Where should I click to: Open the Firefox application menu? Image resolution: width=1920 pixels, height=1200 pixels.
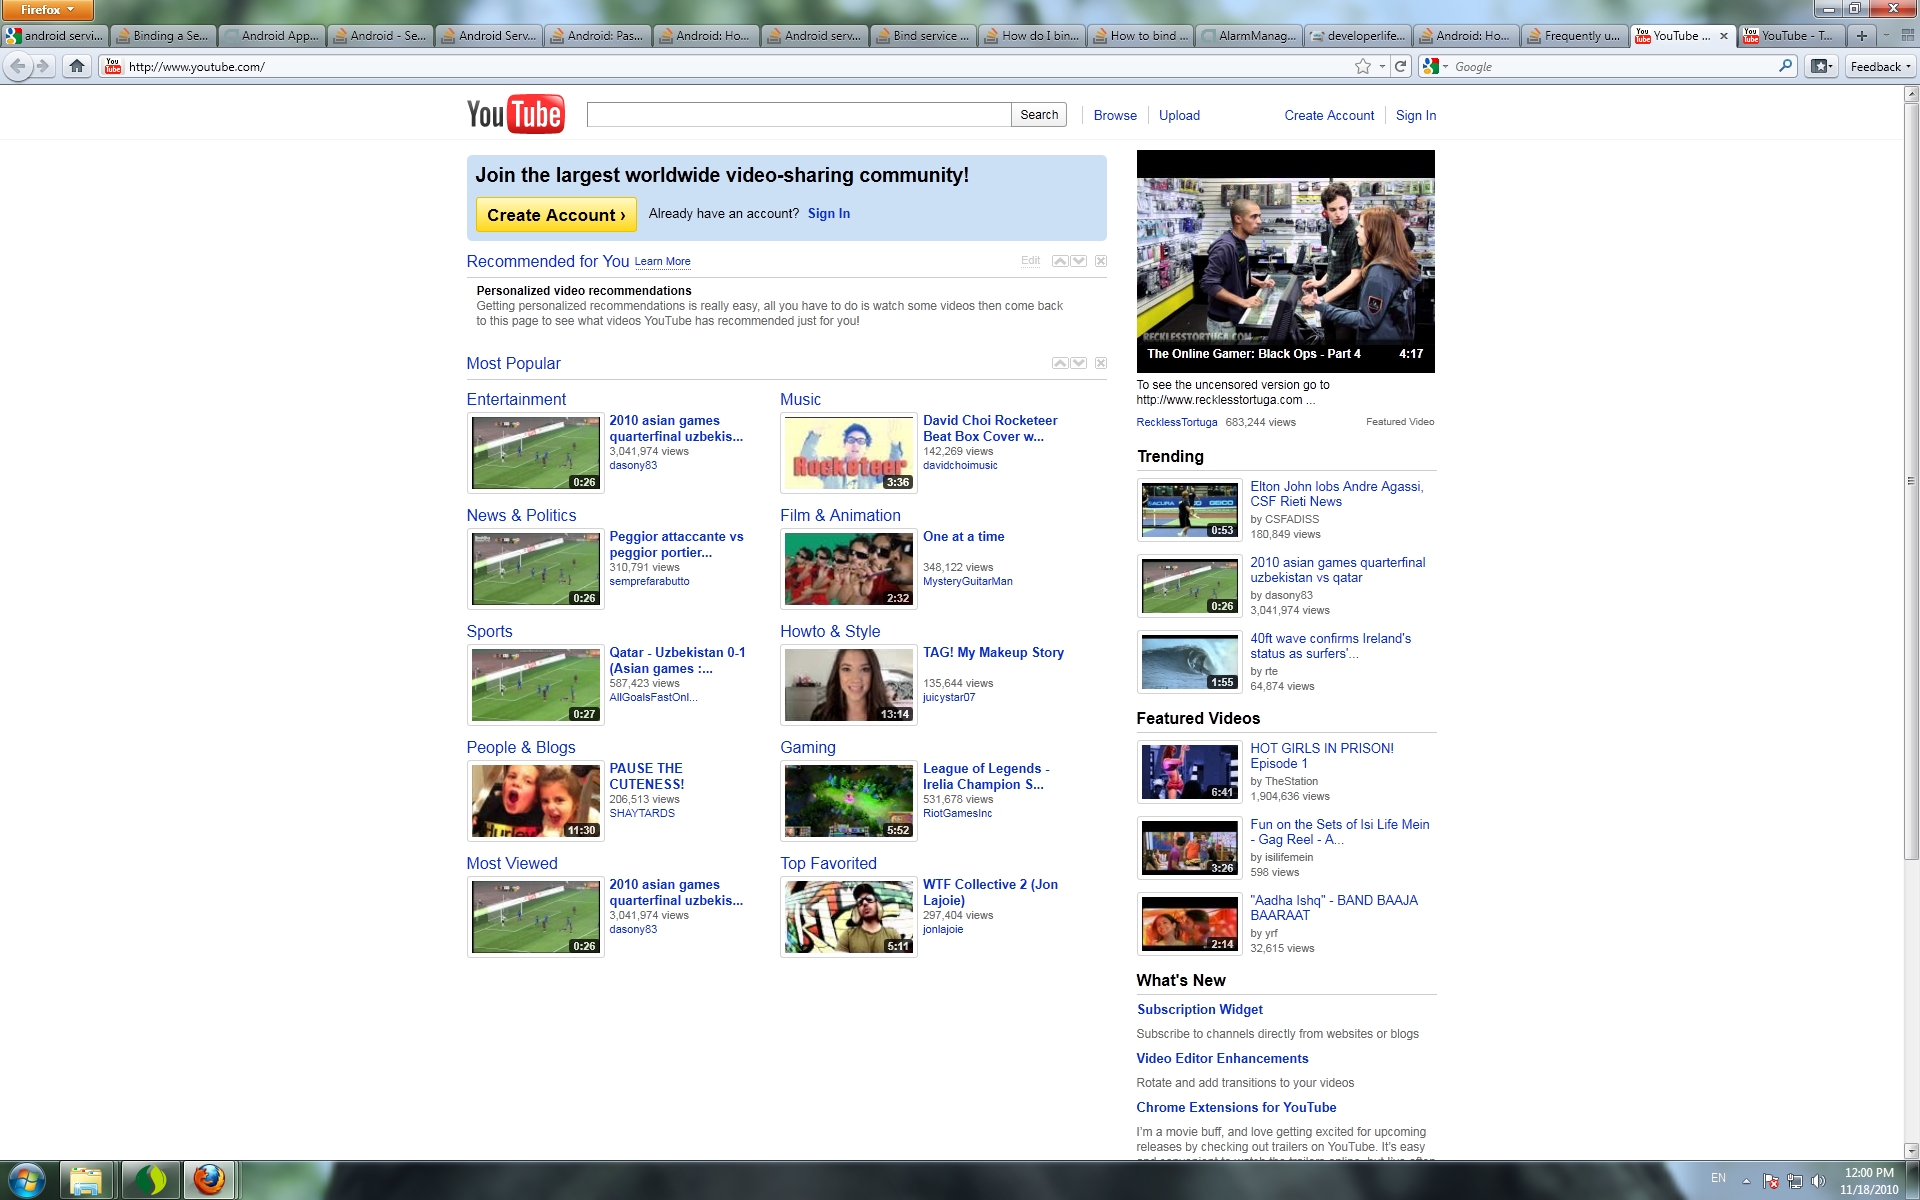coord(47,10)
